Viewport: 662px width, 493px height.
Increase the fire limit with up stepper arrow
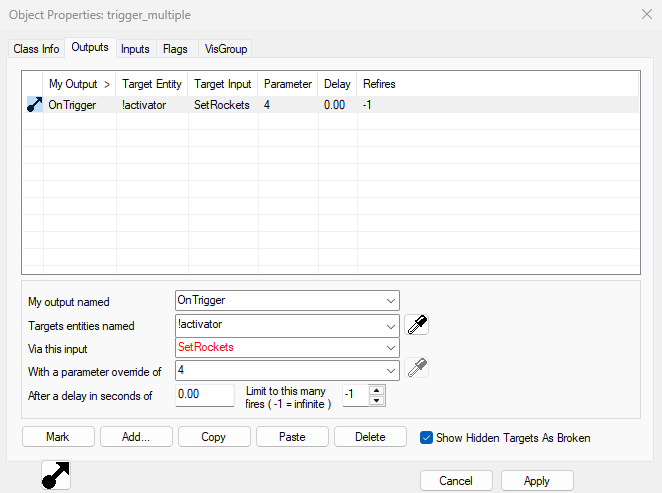(377, 390)
